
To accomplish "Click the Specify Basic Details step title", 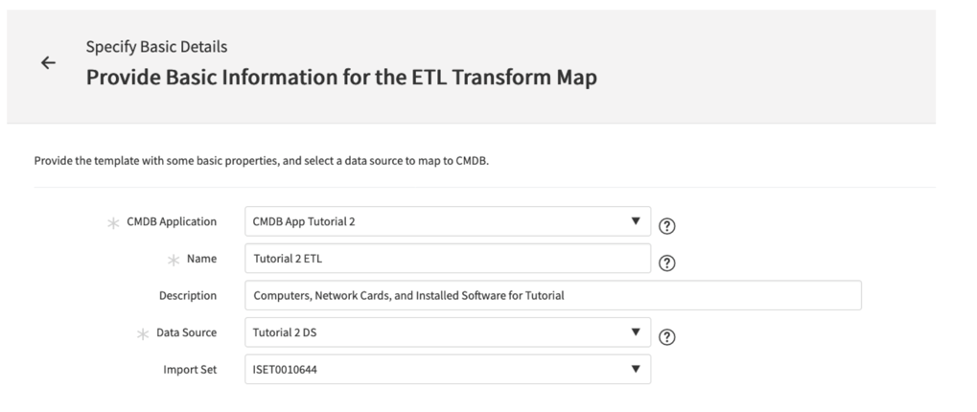I will (156, 47).
